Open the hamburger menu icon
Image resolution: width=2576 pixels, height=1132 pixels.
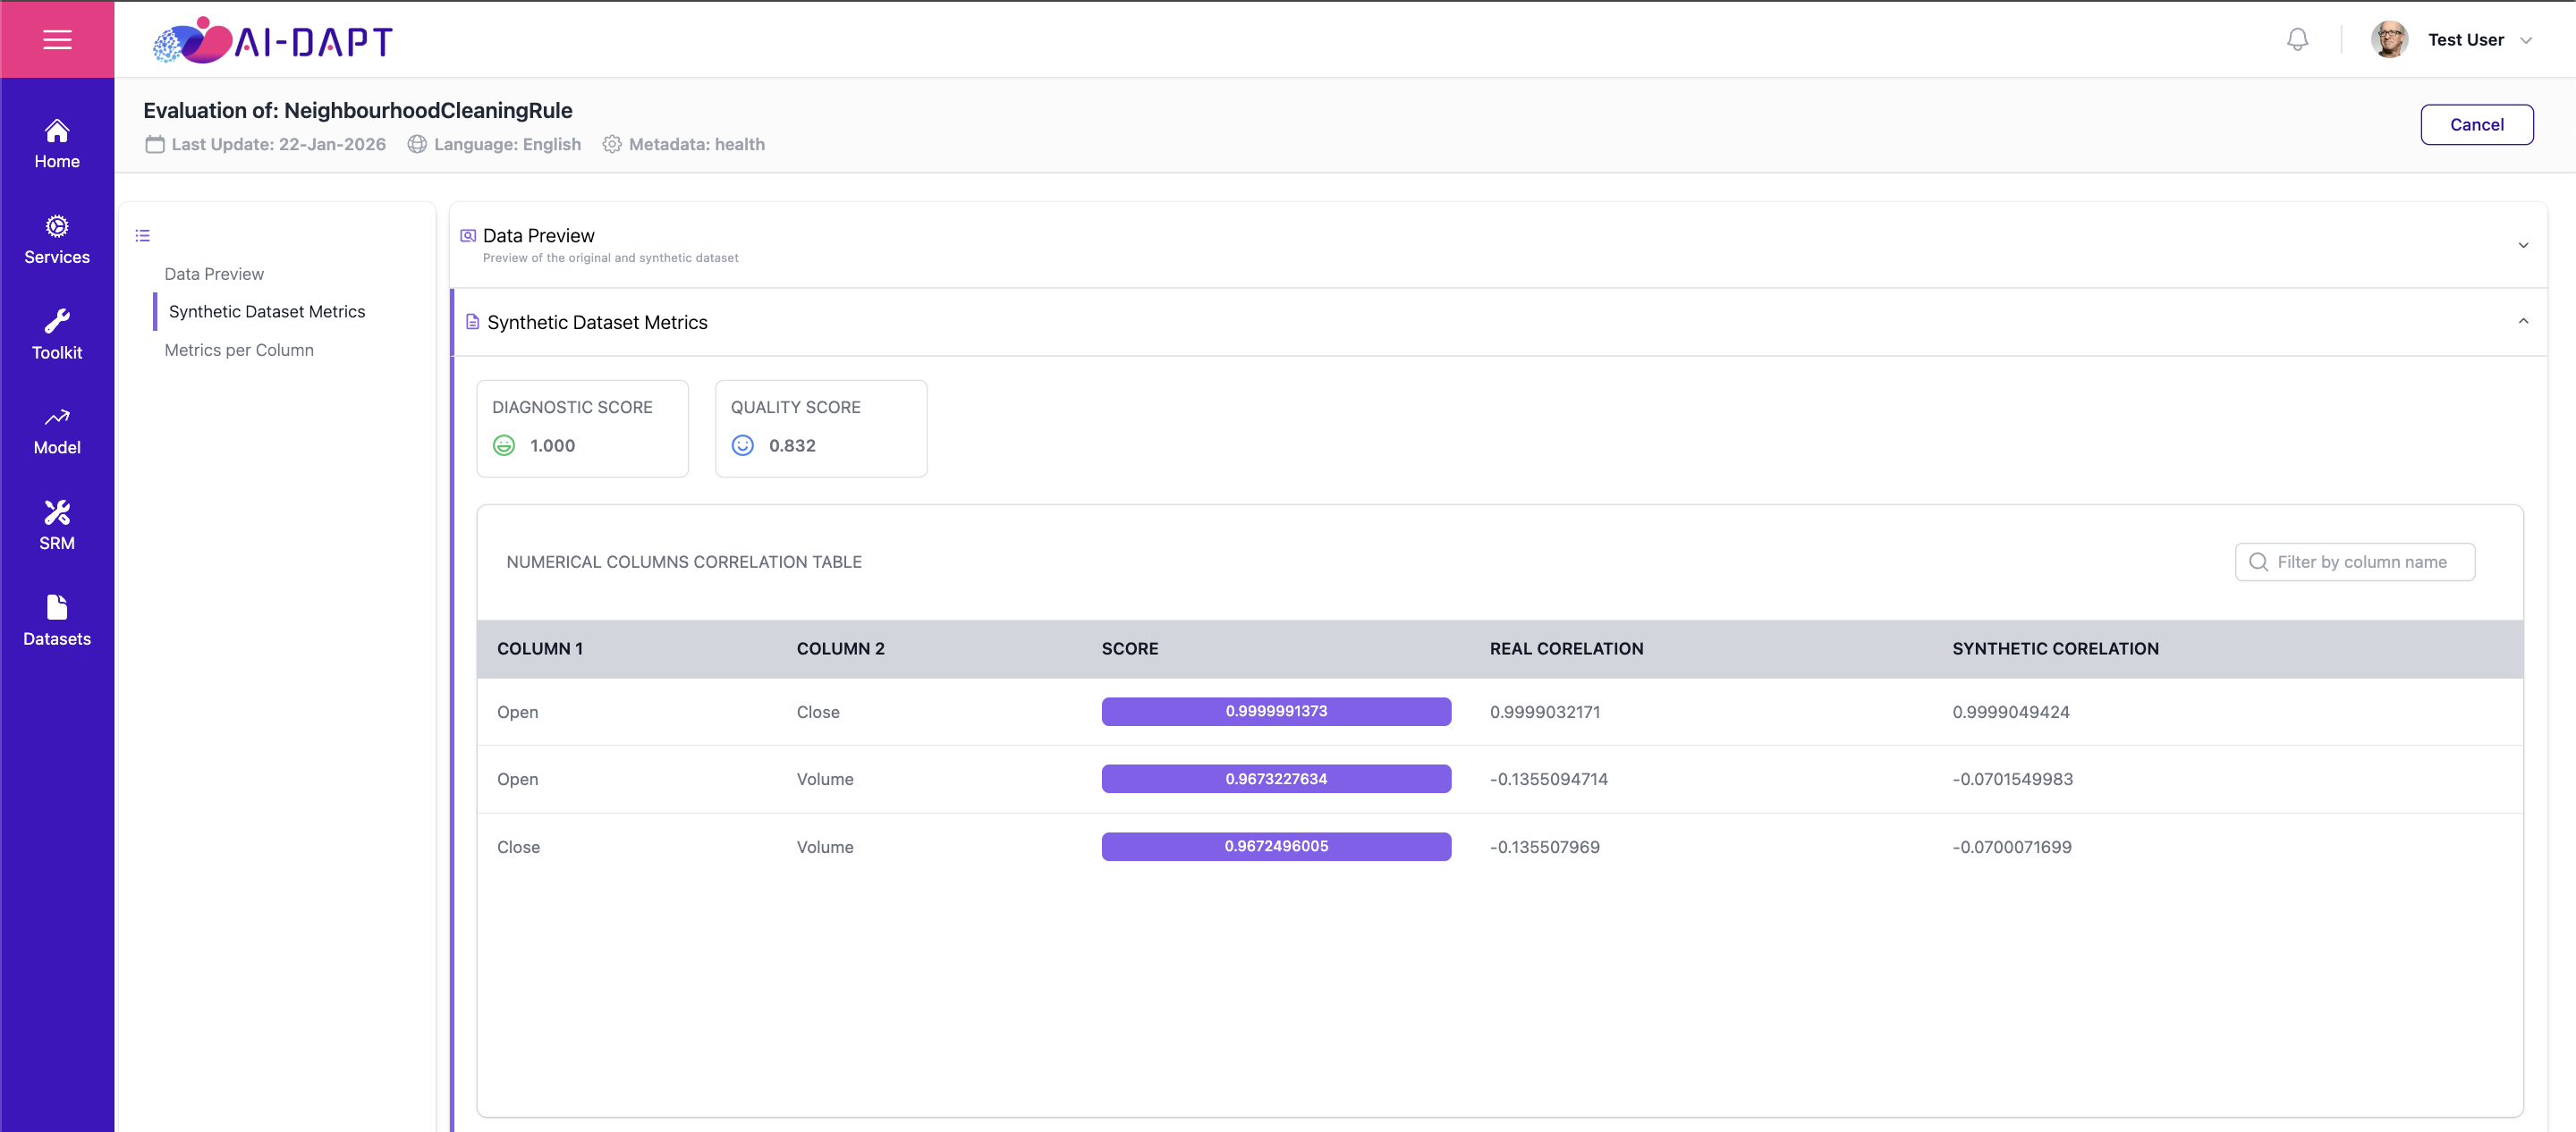coord(57,39)
